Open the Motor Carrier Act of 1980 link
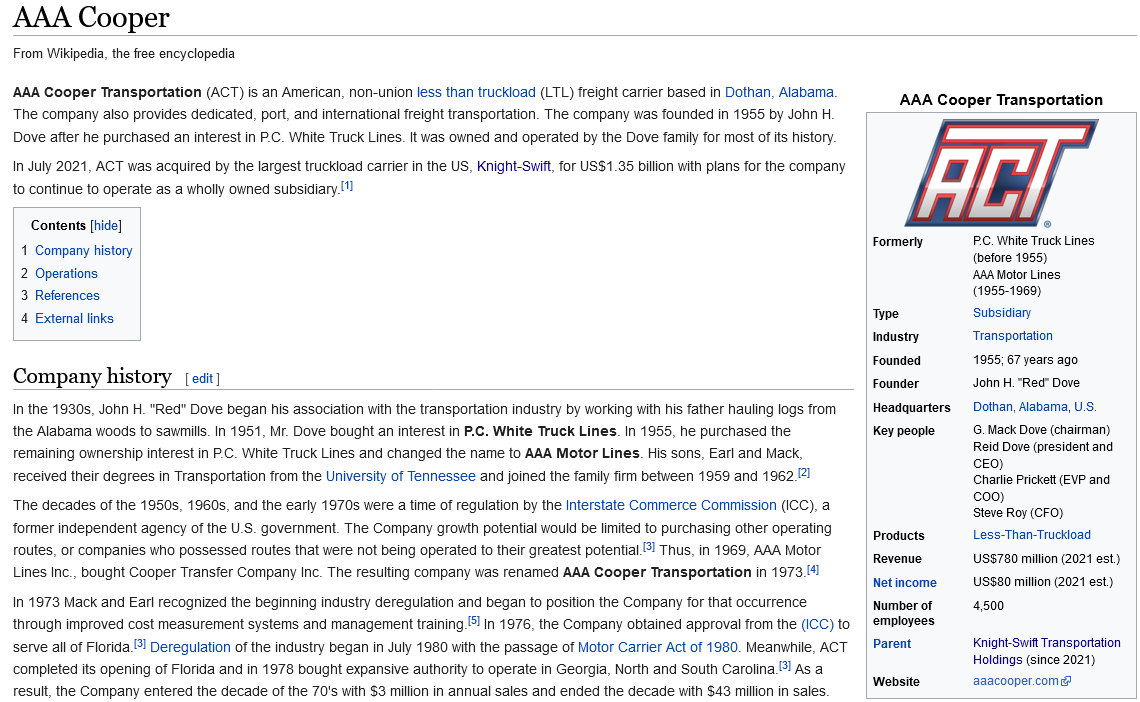This screenshot has width=1140, height=702. [x=657, y=647]
